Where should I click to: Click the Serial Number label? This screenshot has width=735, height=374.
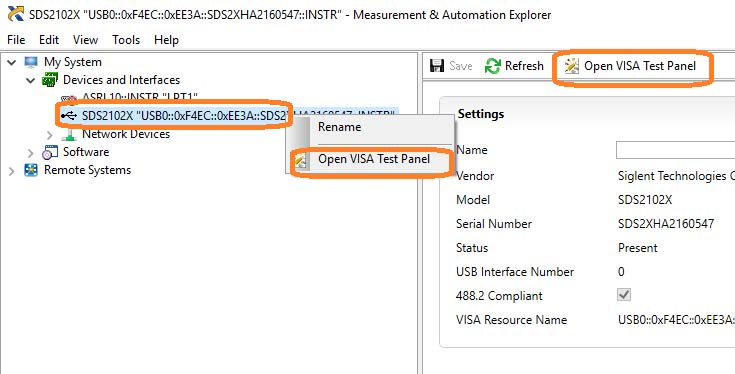[x=494, y=224]
